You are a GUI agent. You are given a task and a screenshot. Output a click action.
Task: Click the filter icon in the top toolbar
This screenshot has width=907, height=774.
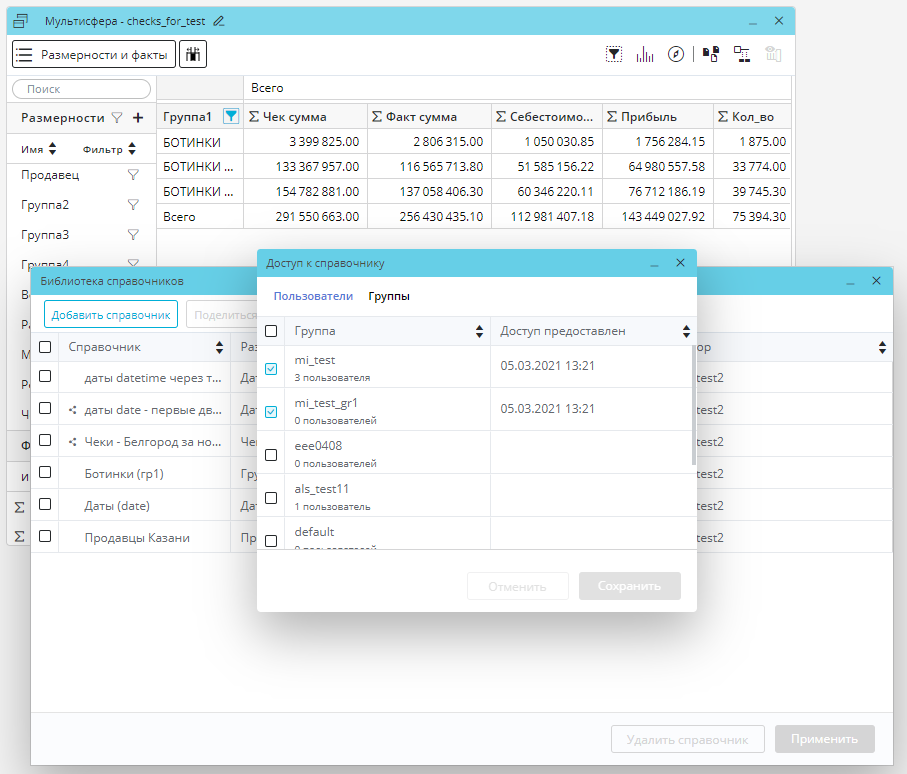tap(614, 55)
